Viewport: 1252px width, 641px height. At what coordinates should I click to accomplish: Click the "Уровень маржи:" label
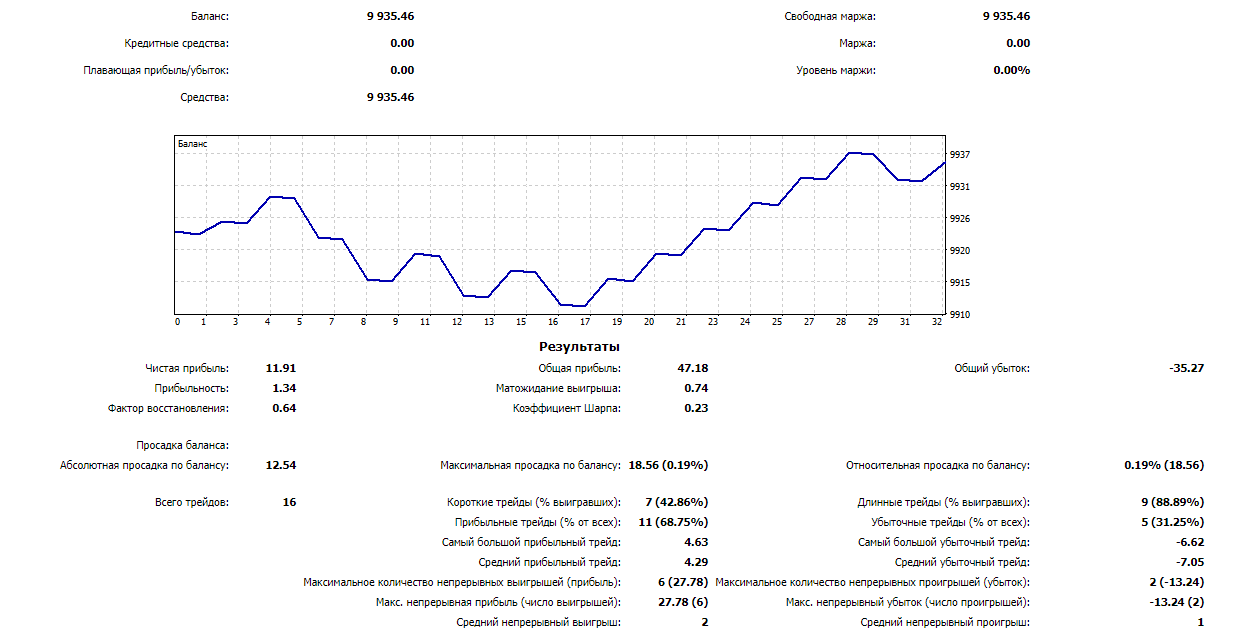tap(836, 70)
